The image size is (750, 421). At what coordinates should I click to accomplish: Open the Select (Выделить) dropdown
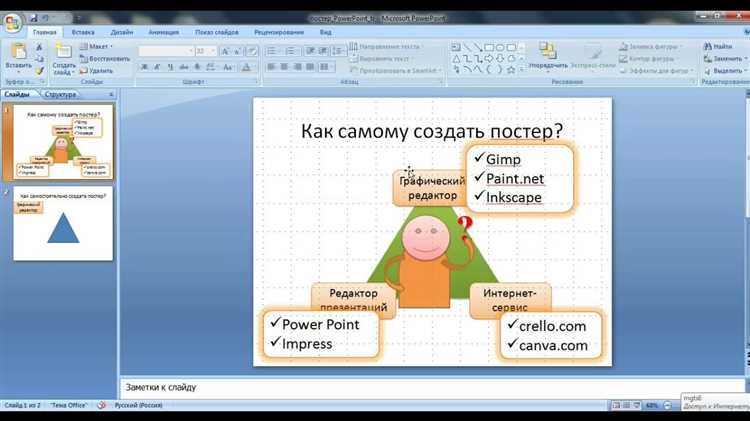coord(726,71)
